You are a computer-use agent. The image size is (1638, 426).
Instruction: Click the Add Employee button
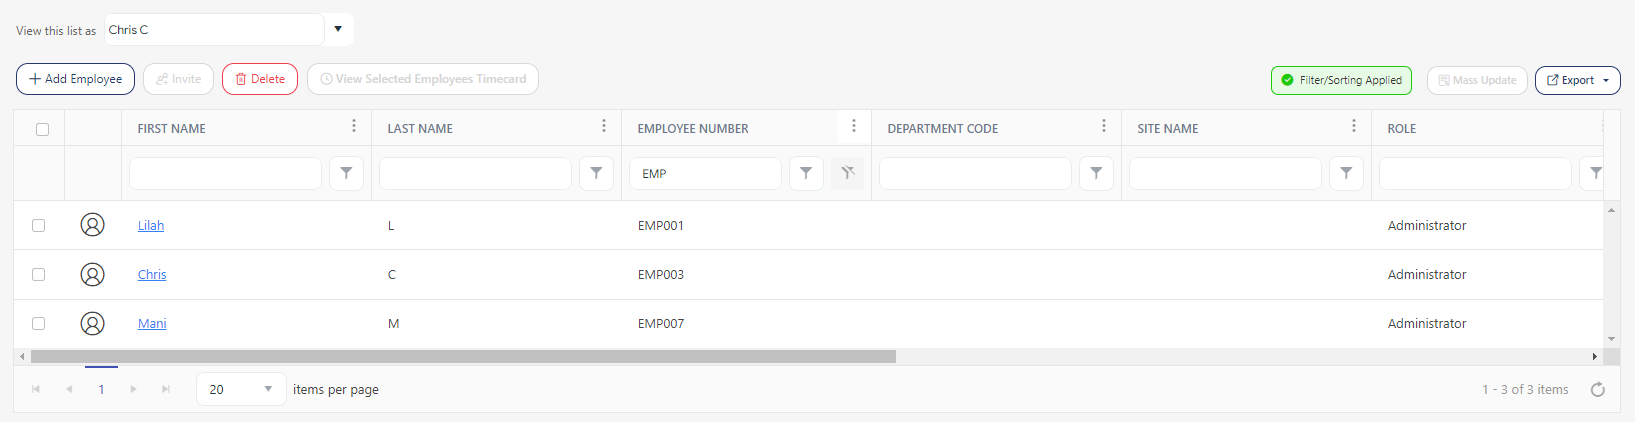point(75,79)
